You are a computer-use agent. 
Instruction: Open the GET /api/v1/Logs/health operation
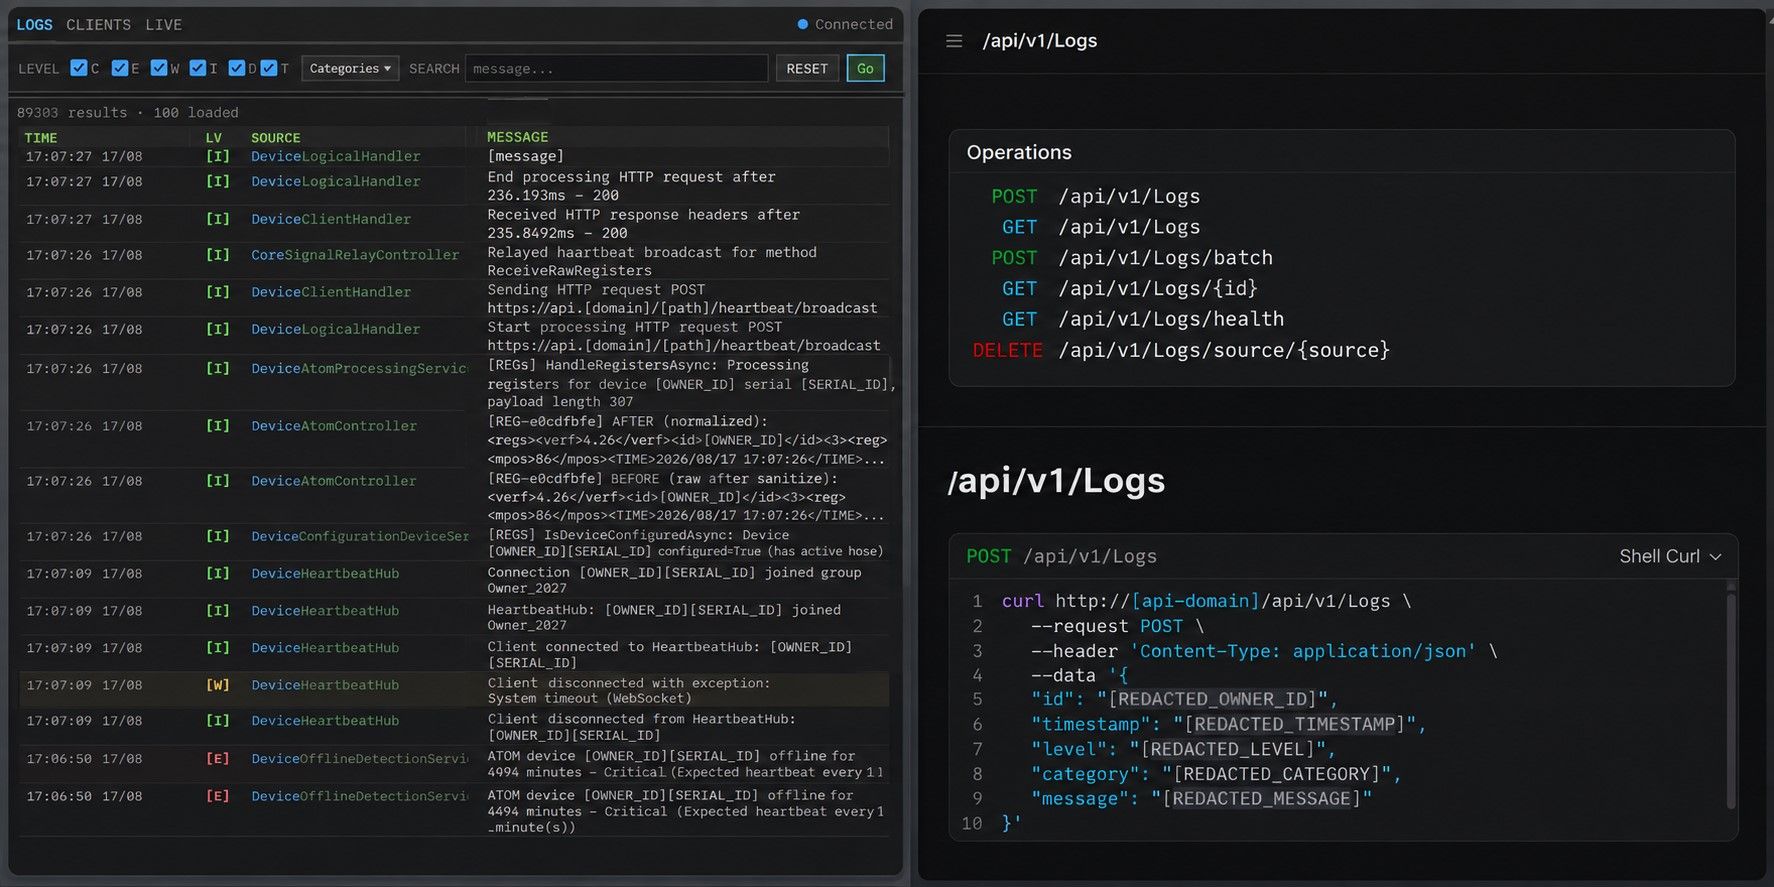point(1142,319)
